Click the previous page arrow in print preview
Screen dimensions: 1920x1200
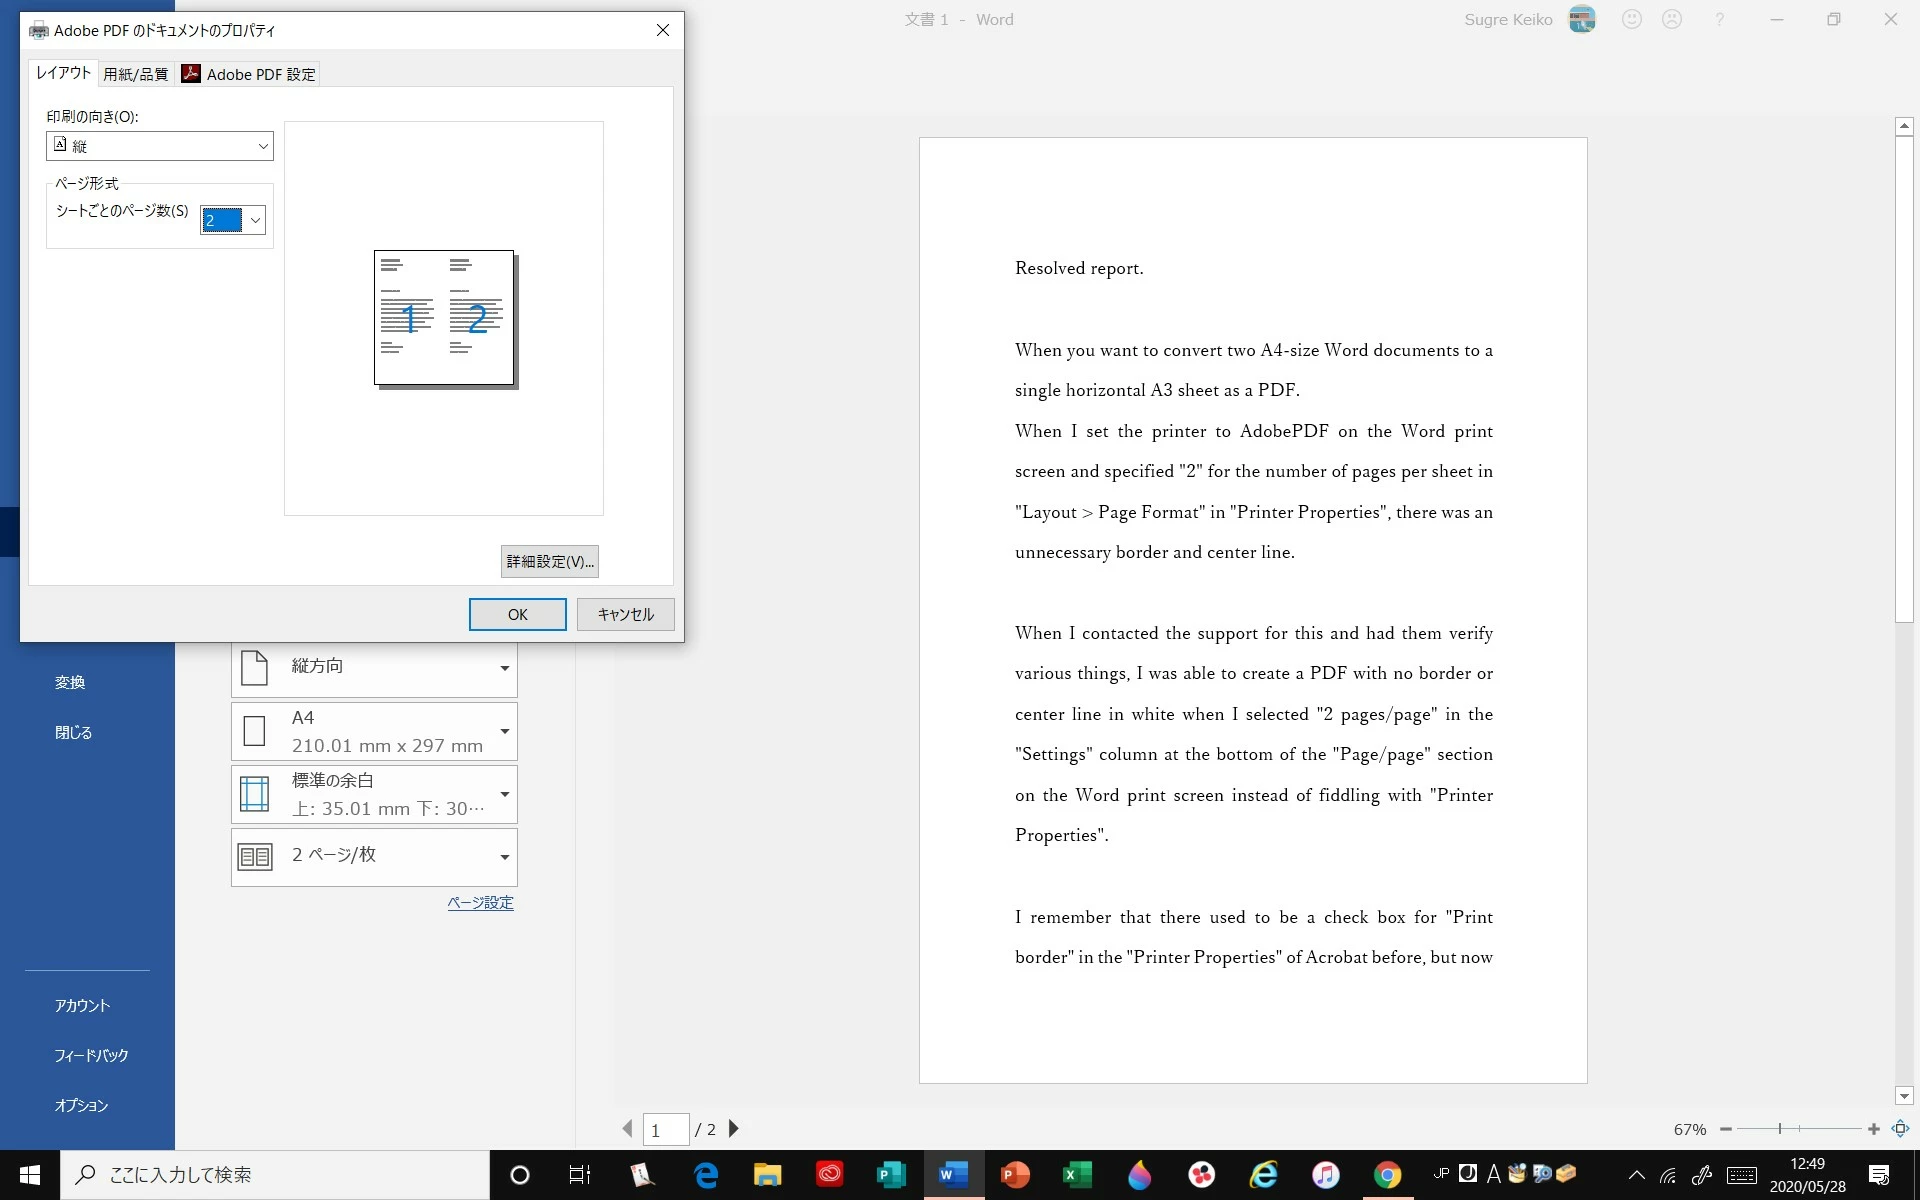pyautogui.click(x=627, y=1129)
